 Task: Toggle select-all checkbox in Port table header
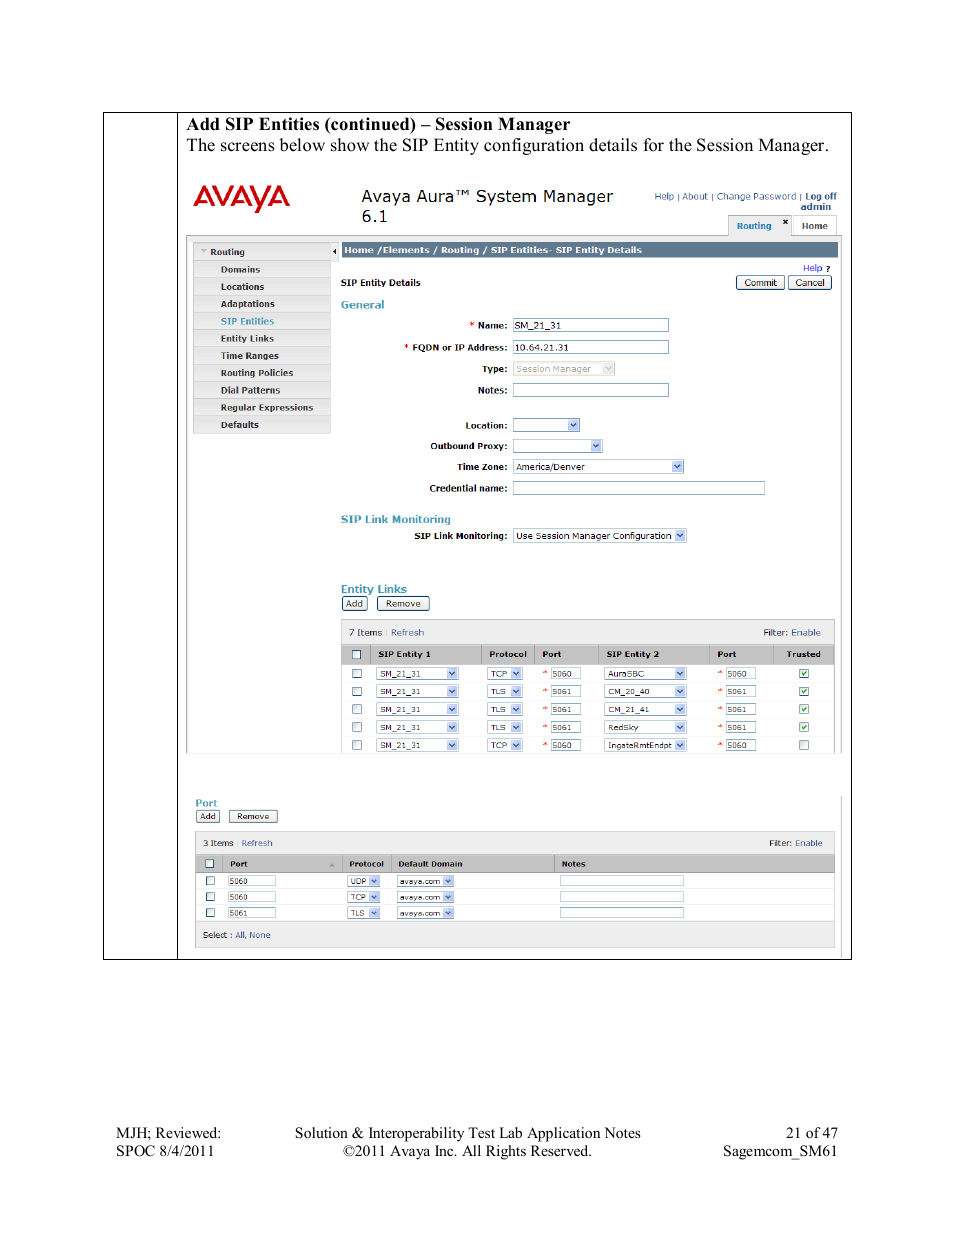pos(210,864)
